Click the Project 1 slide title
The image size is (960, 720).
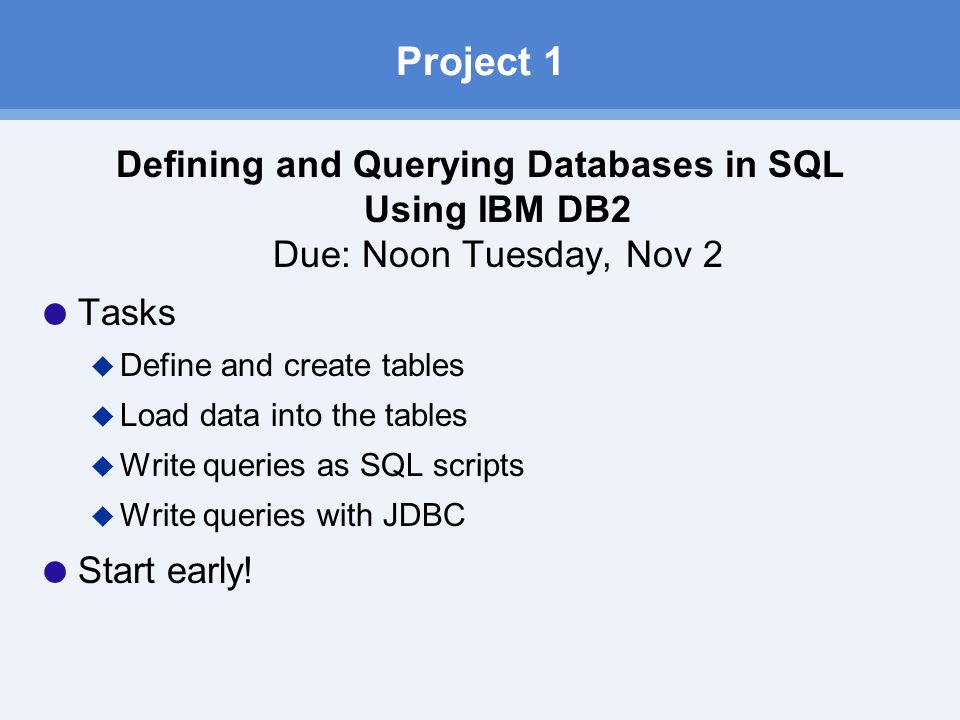pos(479,62)
